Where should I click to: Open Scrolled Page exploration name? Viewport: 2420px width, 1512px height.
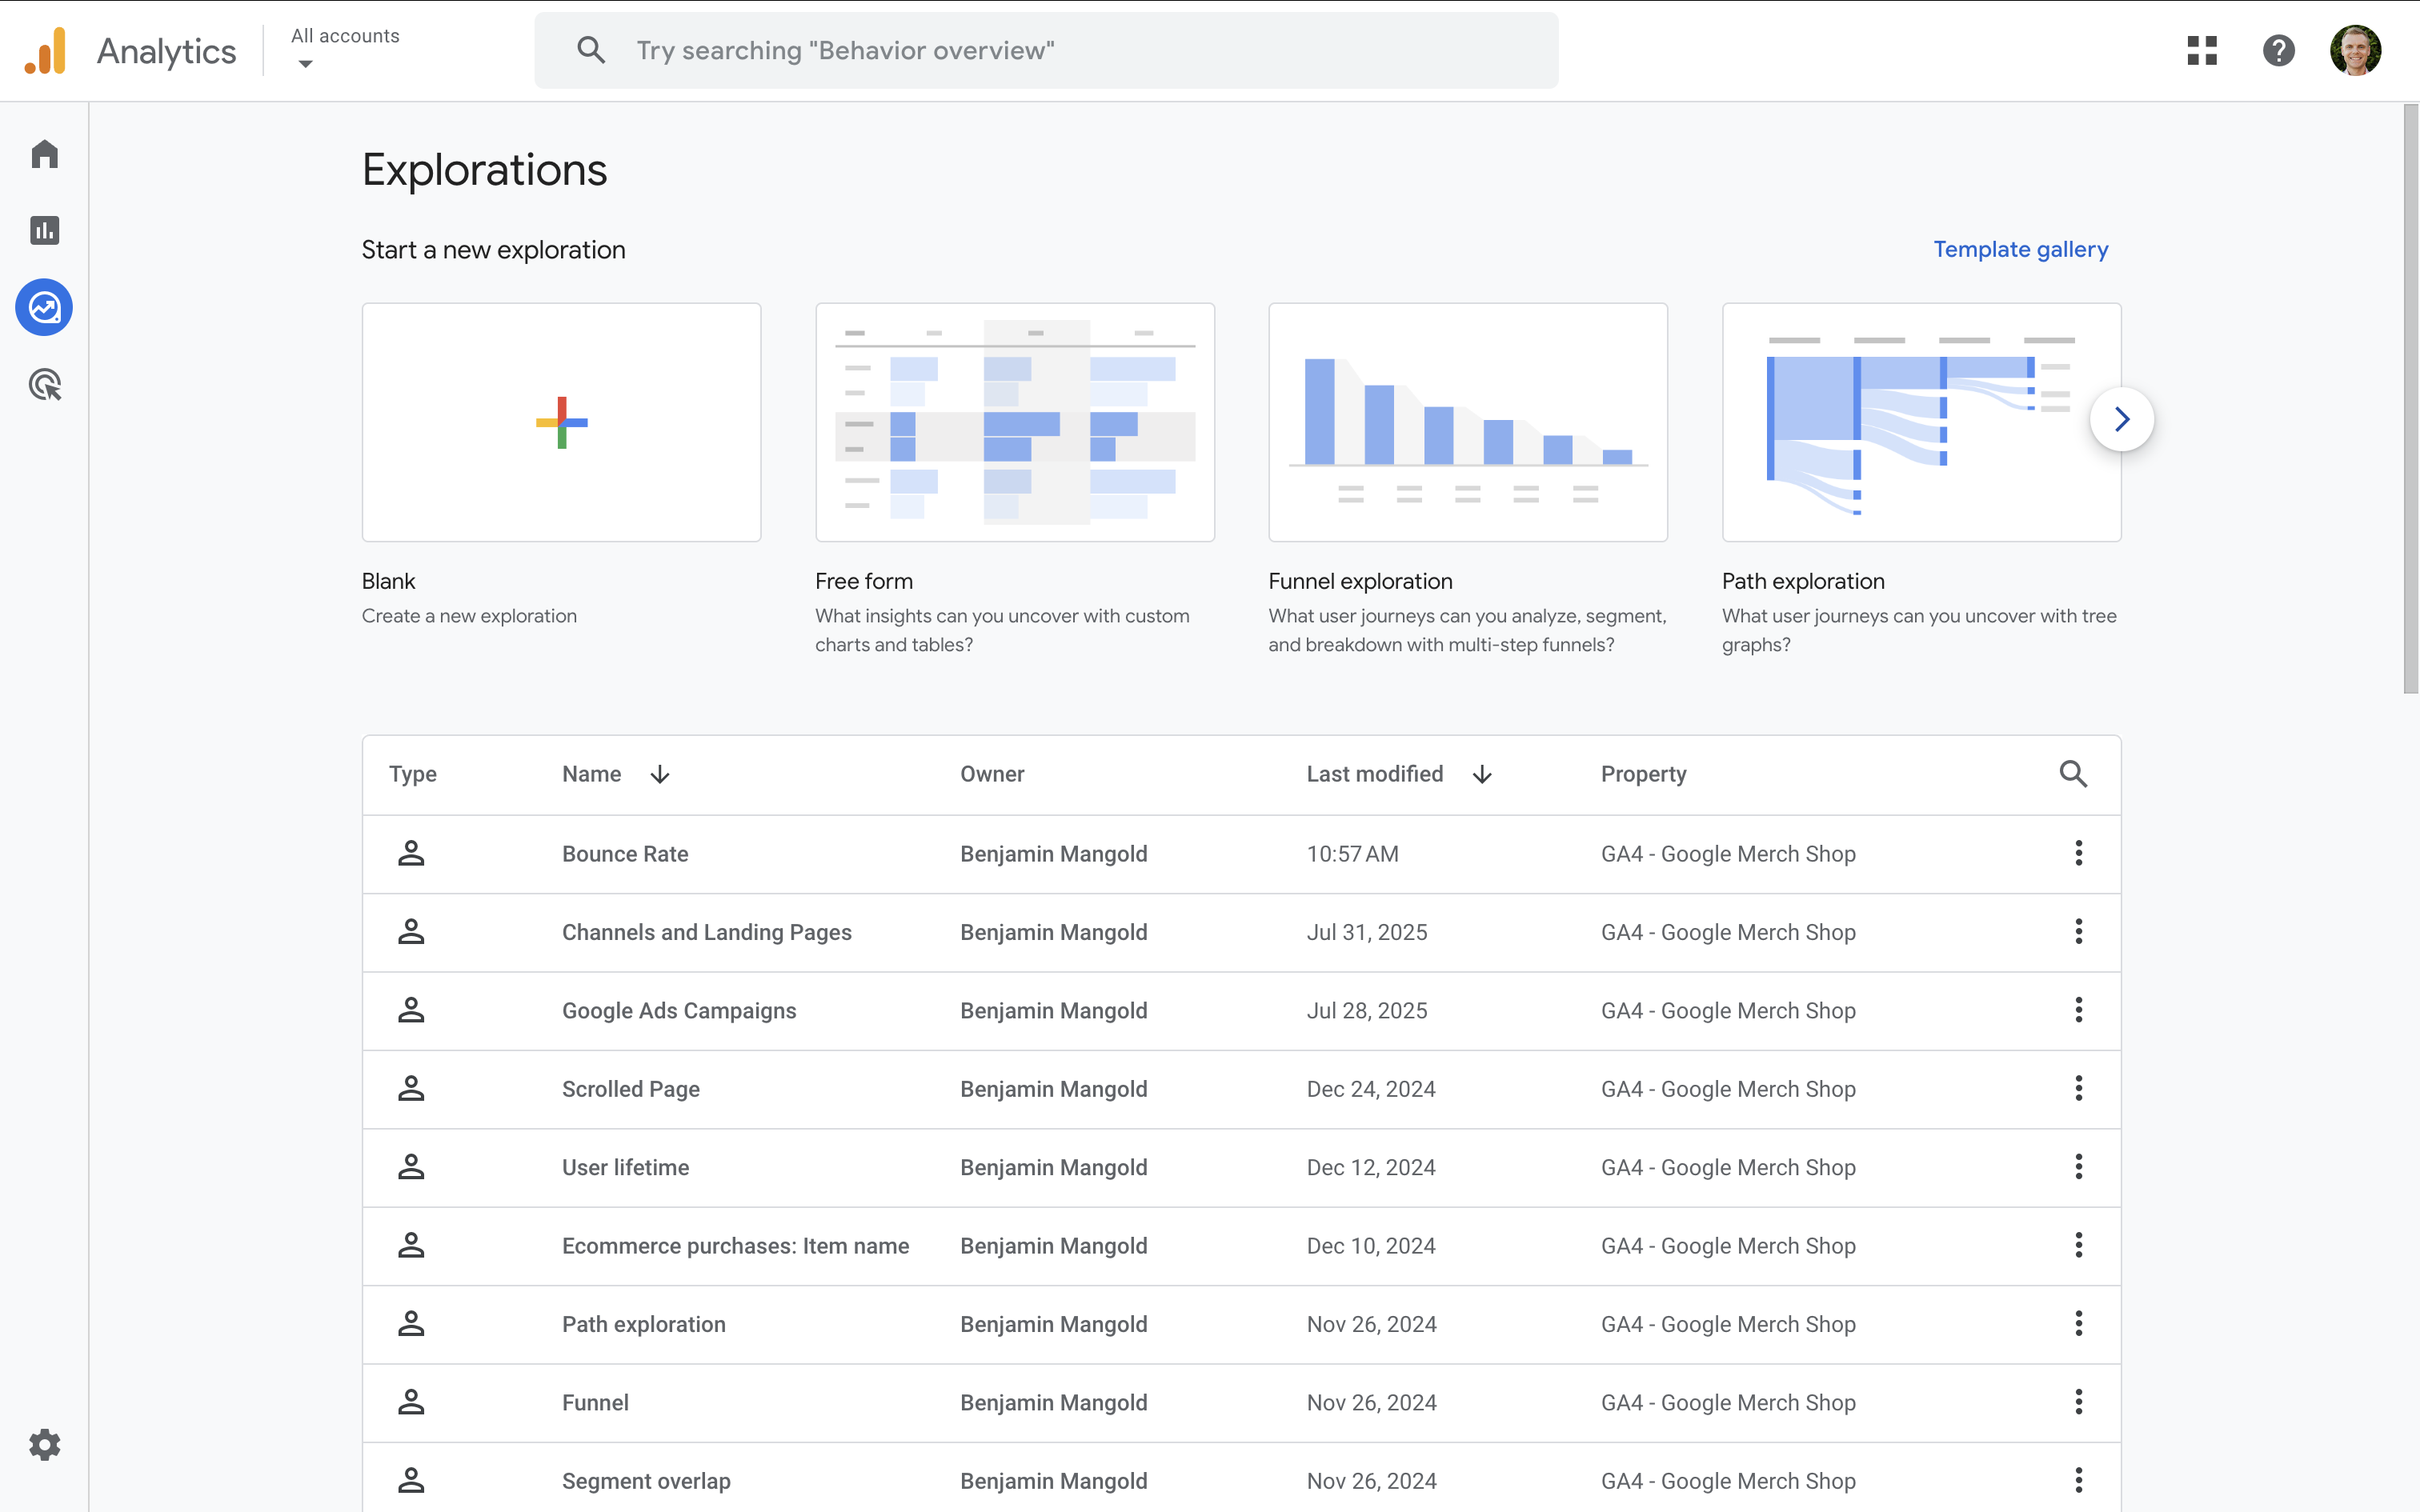[x=630, y=1089]
